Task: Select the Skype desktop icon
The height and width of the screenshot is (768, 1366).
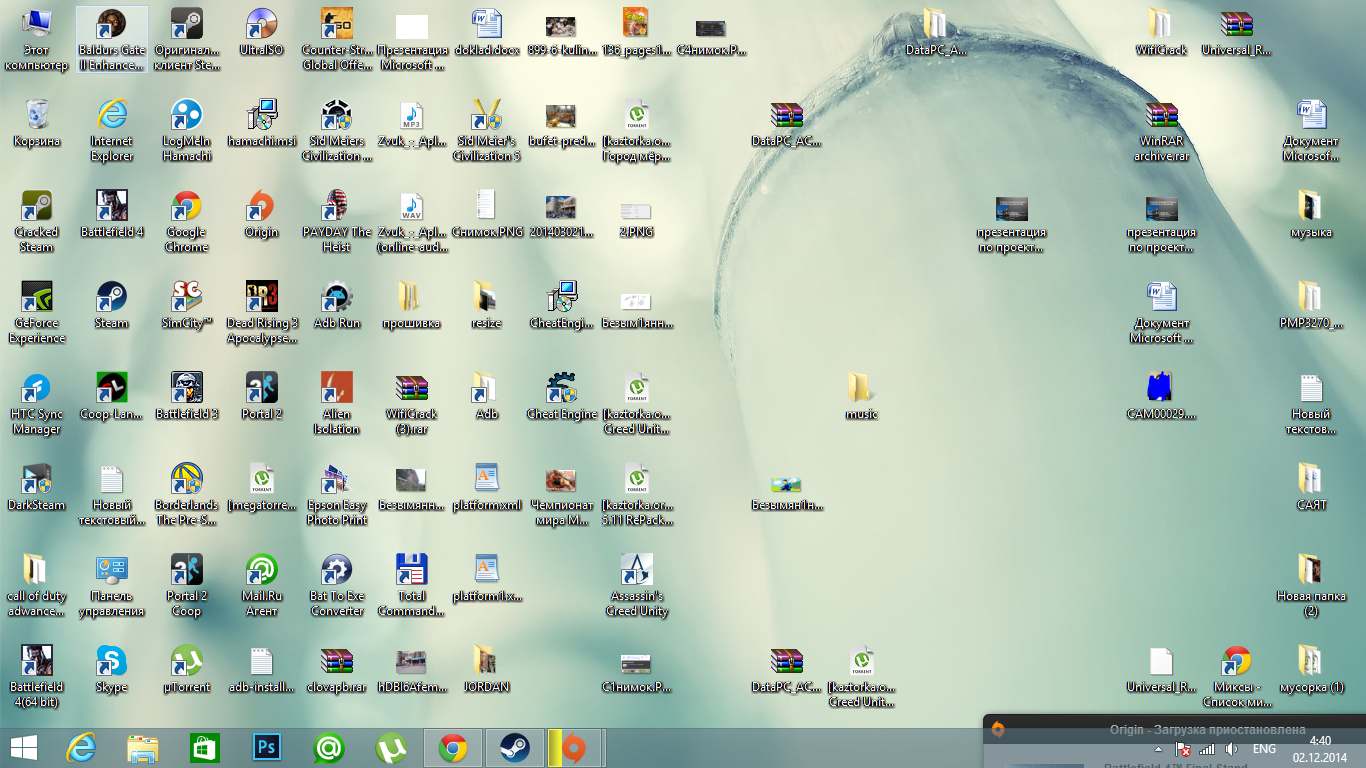Action: tap(112, 669)
